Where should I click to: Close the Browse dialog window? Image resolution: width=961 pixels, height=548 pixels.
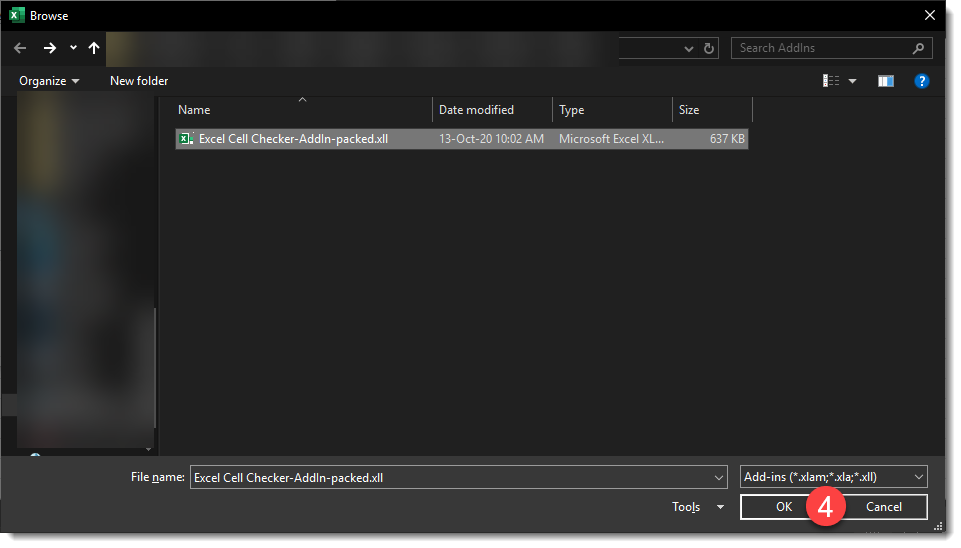click(x=930, y=15)
